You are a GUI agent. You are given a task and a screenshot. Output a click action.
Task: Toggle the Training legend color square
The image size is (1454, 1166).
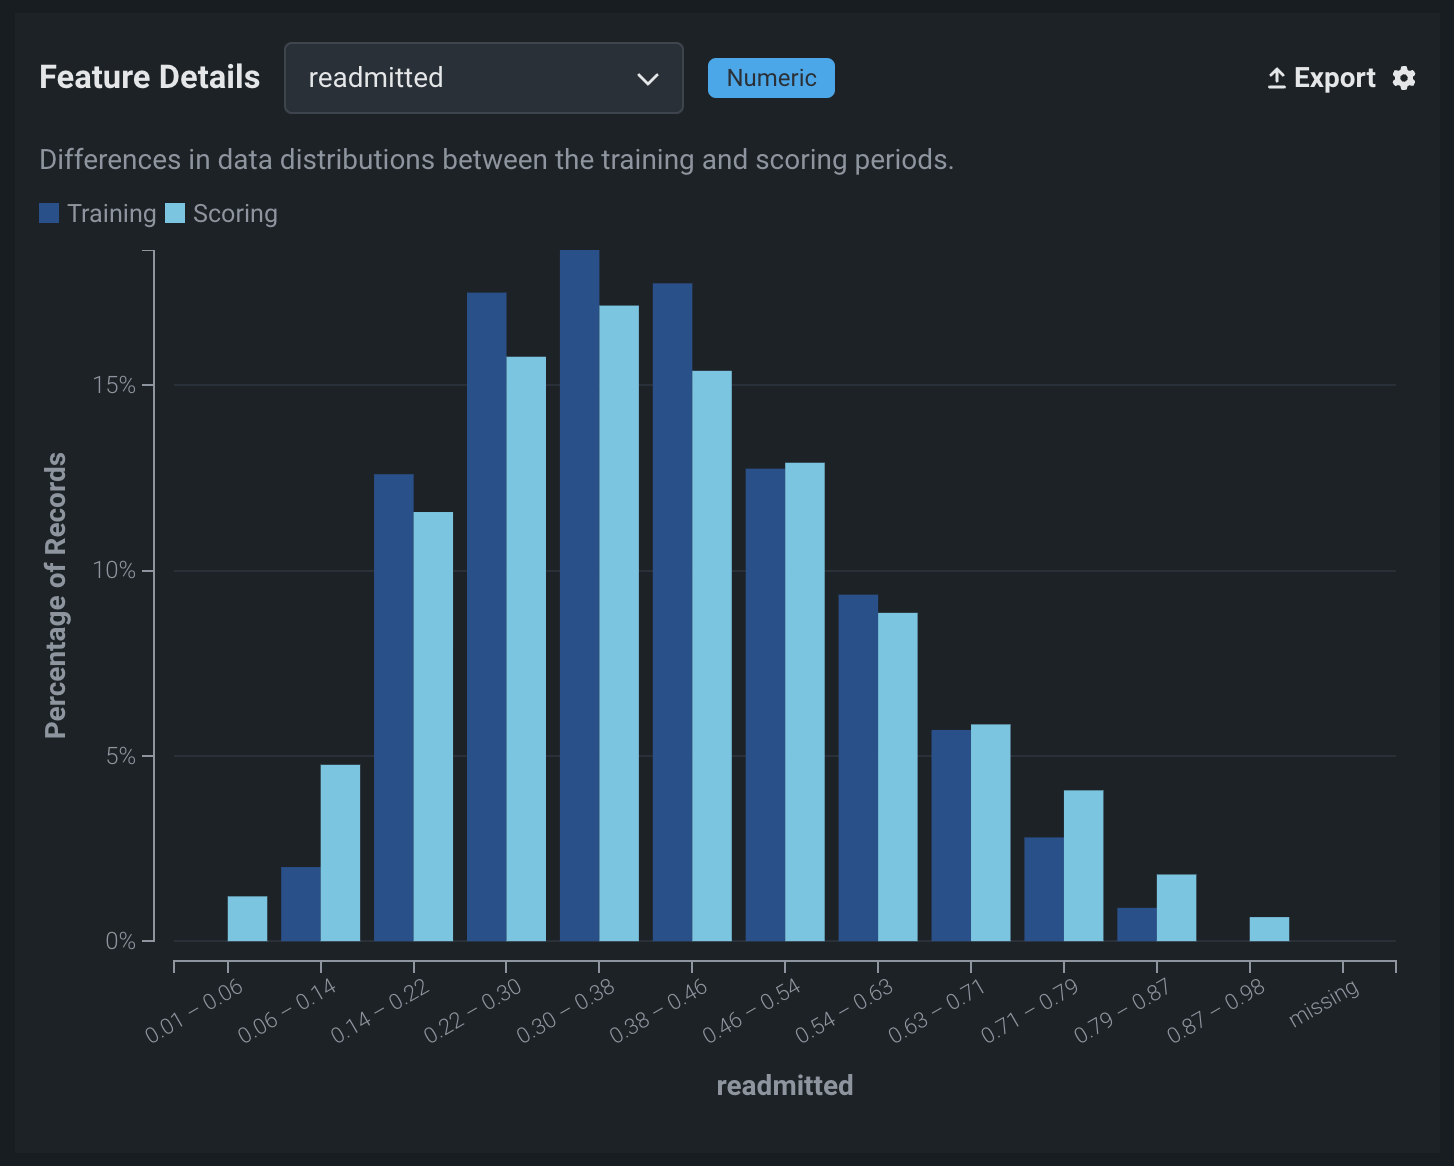[49, 213]
